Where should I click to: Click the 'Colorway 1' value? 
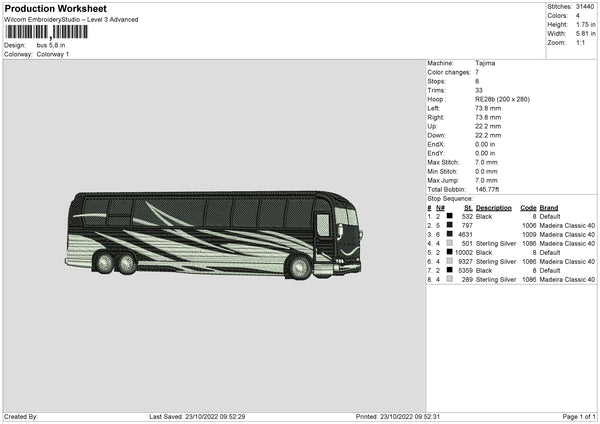point(53,54)
